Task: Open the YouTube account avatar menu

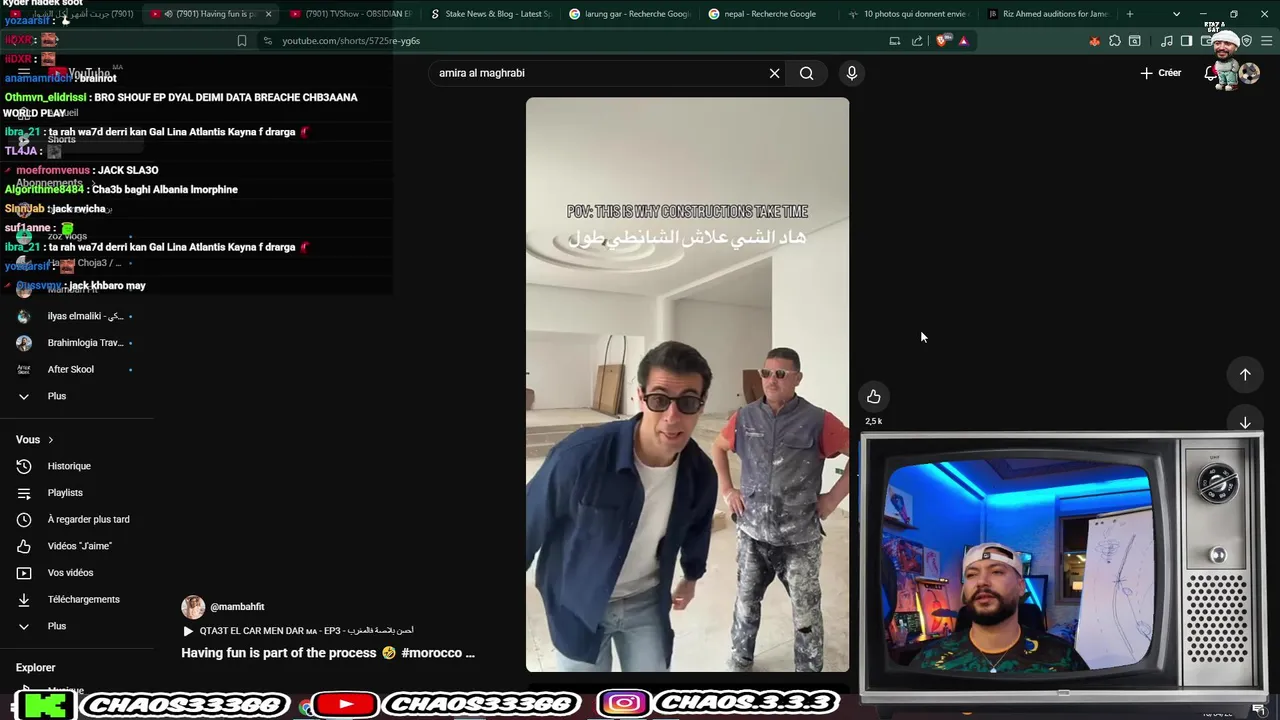Action: (x=1249, y=73)
